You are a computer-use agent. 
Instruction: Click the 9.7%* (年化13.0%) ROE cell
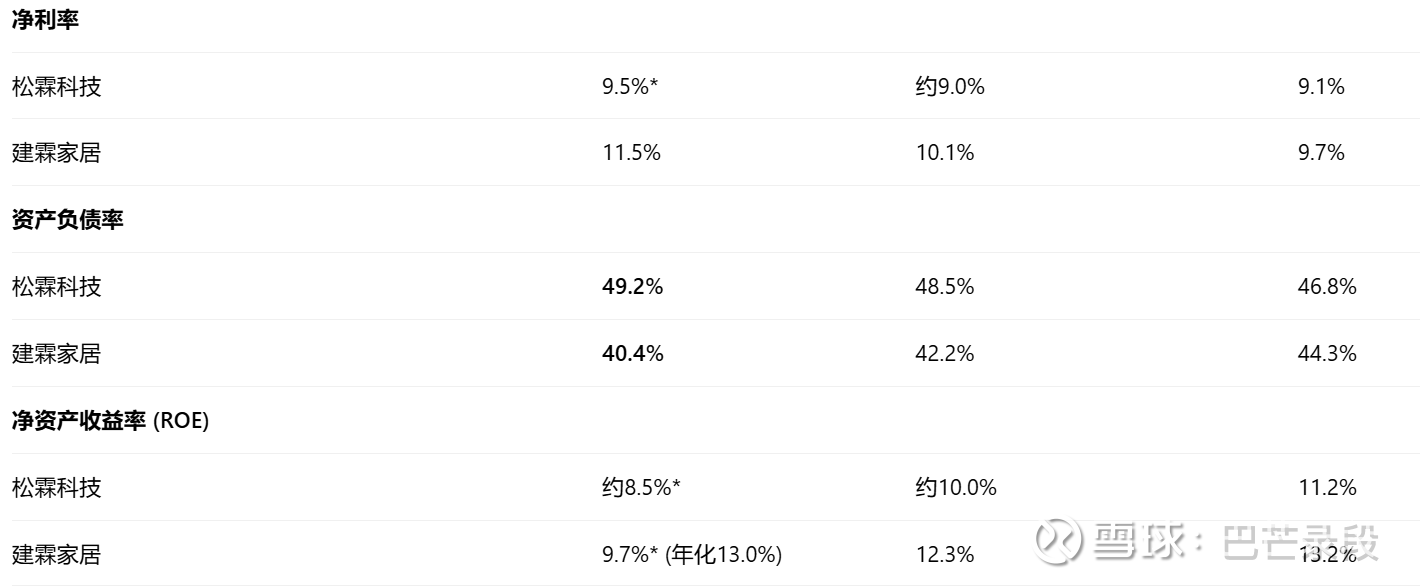(x=692, y=555)
